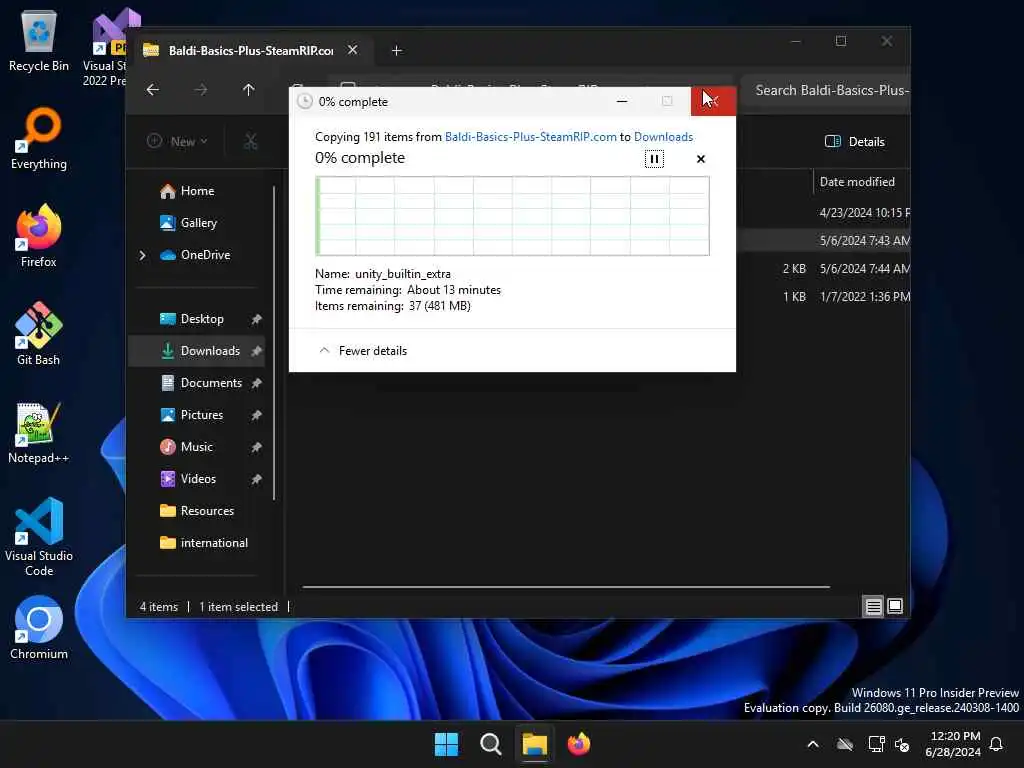The height and width of the screenshot is (768, 1024).
Task: Go forward in File Explorer
Action: [200, 89]
